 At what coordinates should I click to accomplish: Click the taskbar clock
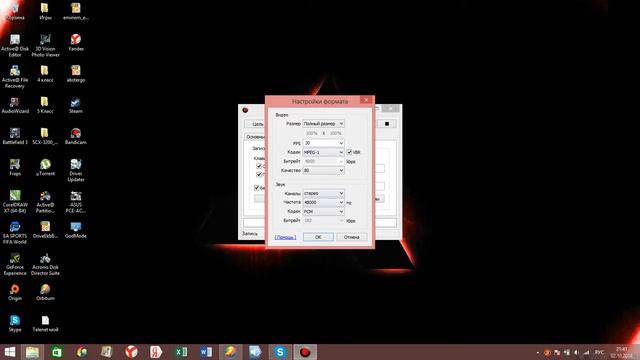[622, 352]
